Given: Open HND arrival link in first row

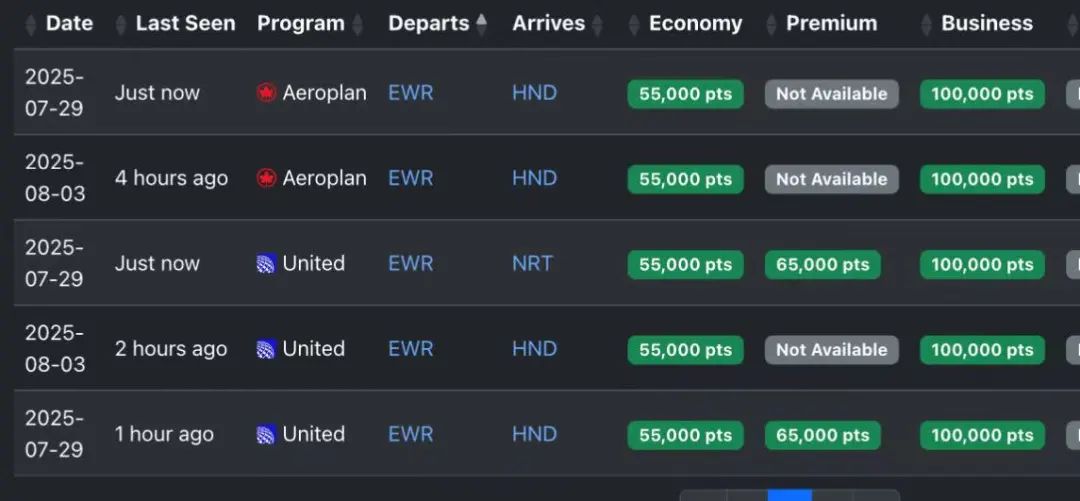Looking at the screenshot, I should click(x=534, y=92).
